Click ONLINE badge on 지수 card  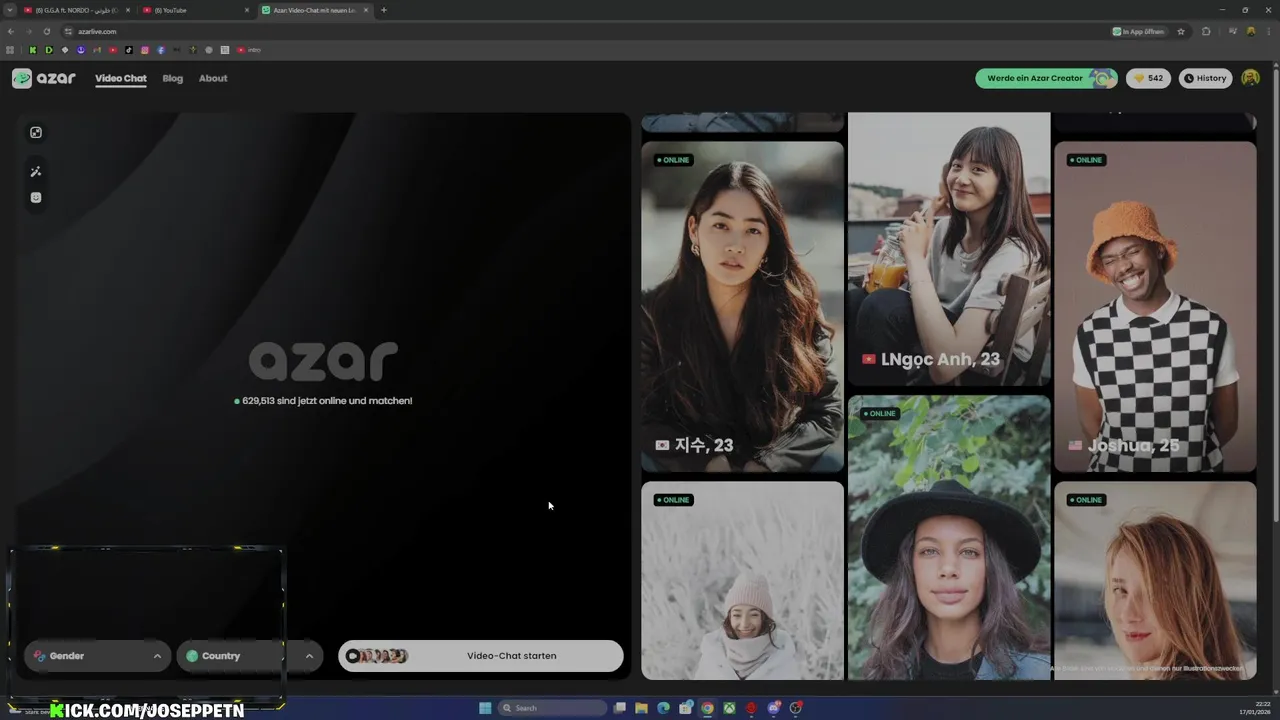pyautogui.click(x=673, y=160)
